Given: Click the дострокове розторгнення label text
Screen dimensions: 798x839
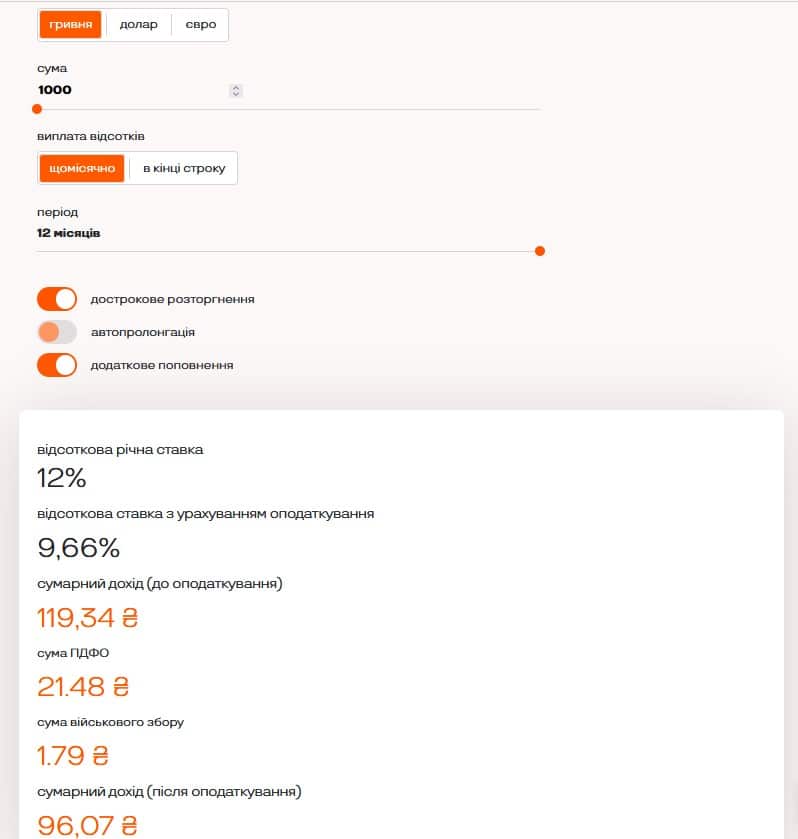Looking at the screenshot, I should pos(172,299).
